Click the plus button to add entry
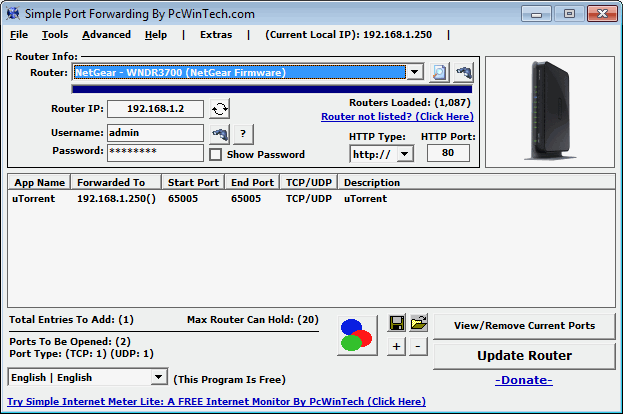Viewport: 623px width, 414px height. click(397, 346)
